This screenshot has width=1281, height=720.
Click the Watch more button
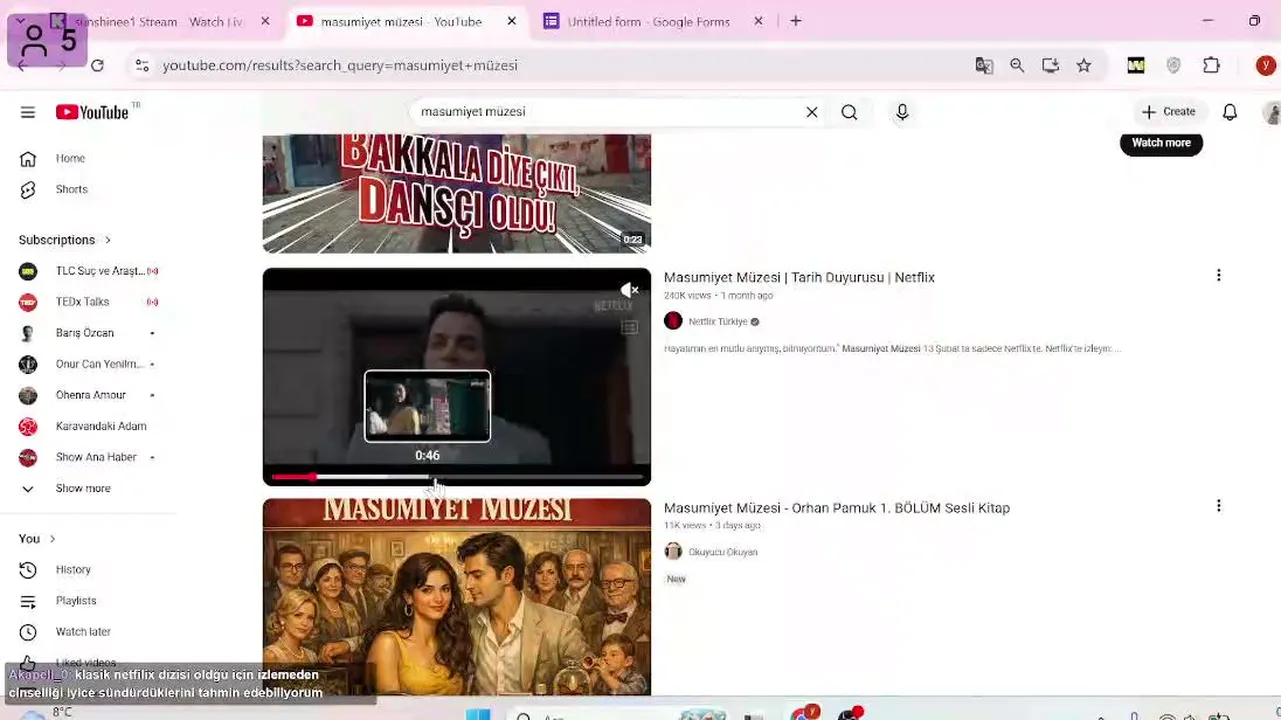point(1161,143)
